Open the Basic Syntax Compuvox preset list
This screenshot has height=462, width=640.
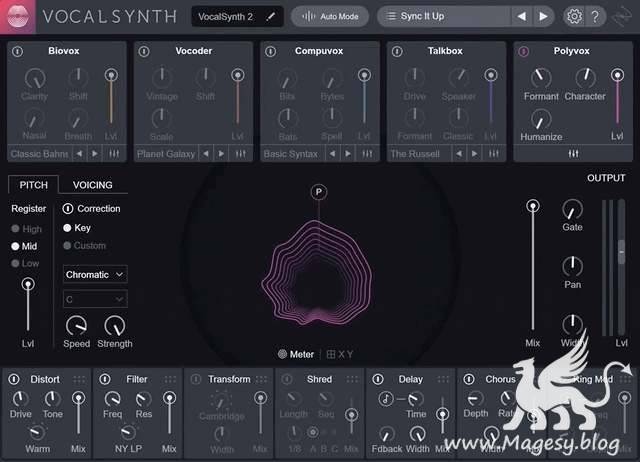(x=291, y=154)
